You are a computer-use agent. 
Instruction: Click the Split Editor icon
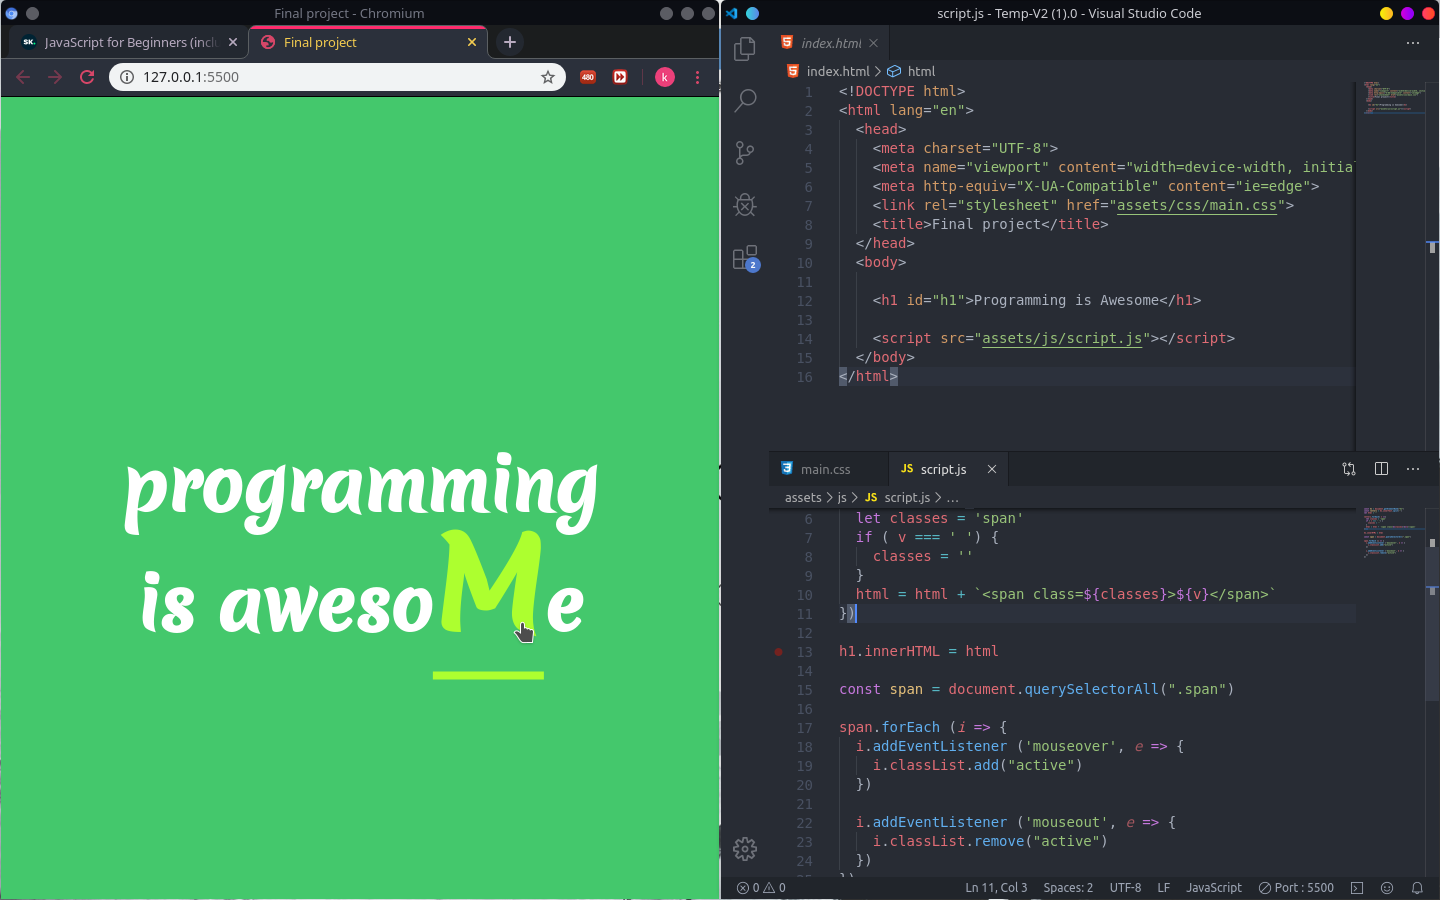point(1381,469)
